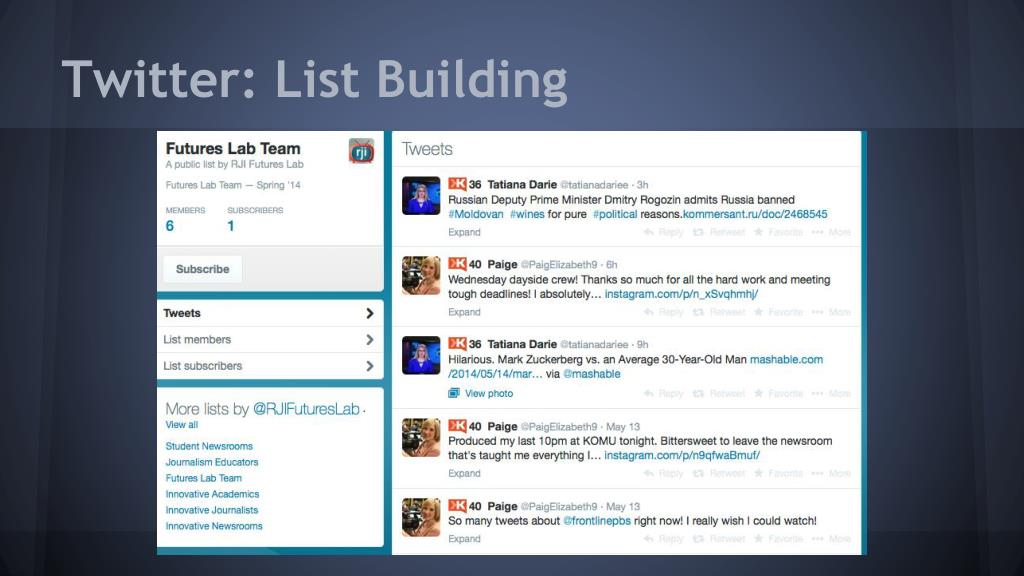Reply to the KOMU tweet

coord(664,473)
